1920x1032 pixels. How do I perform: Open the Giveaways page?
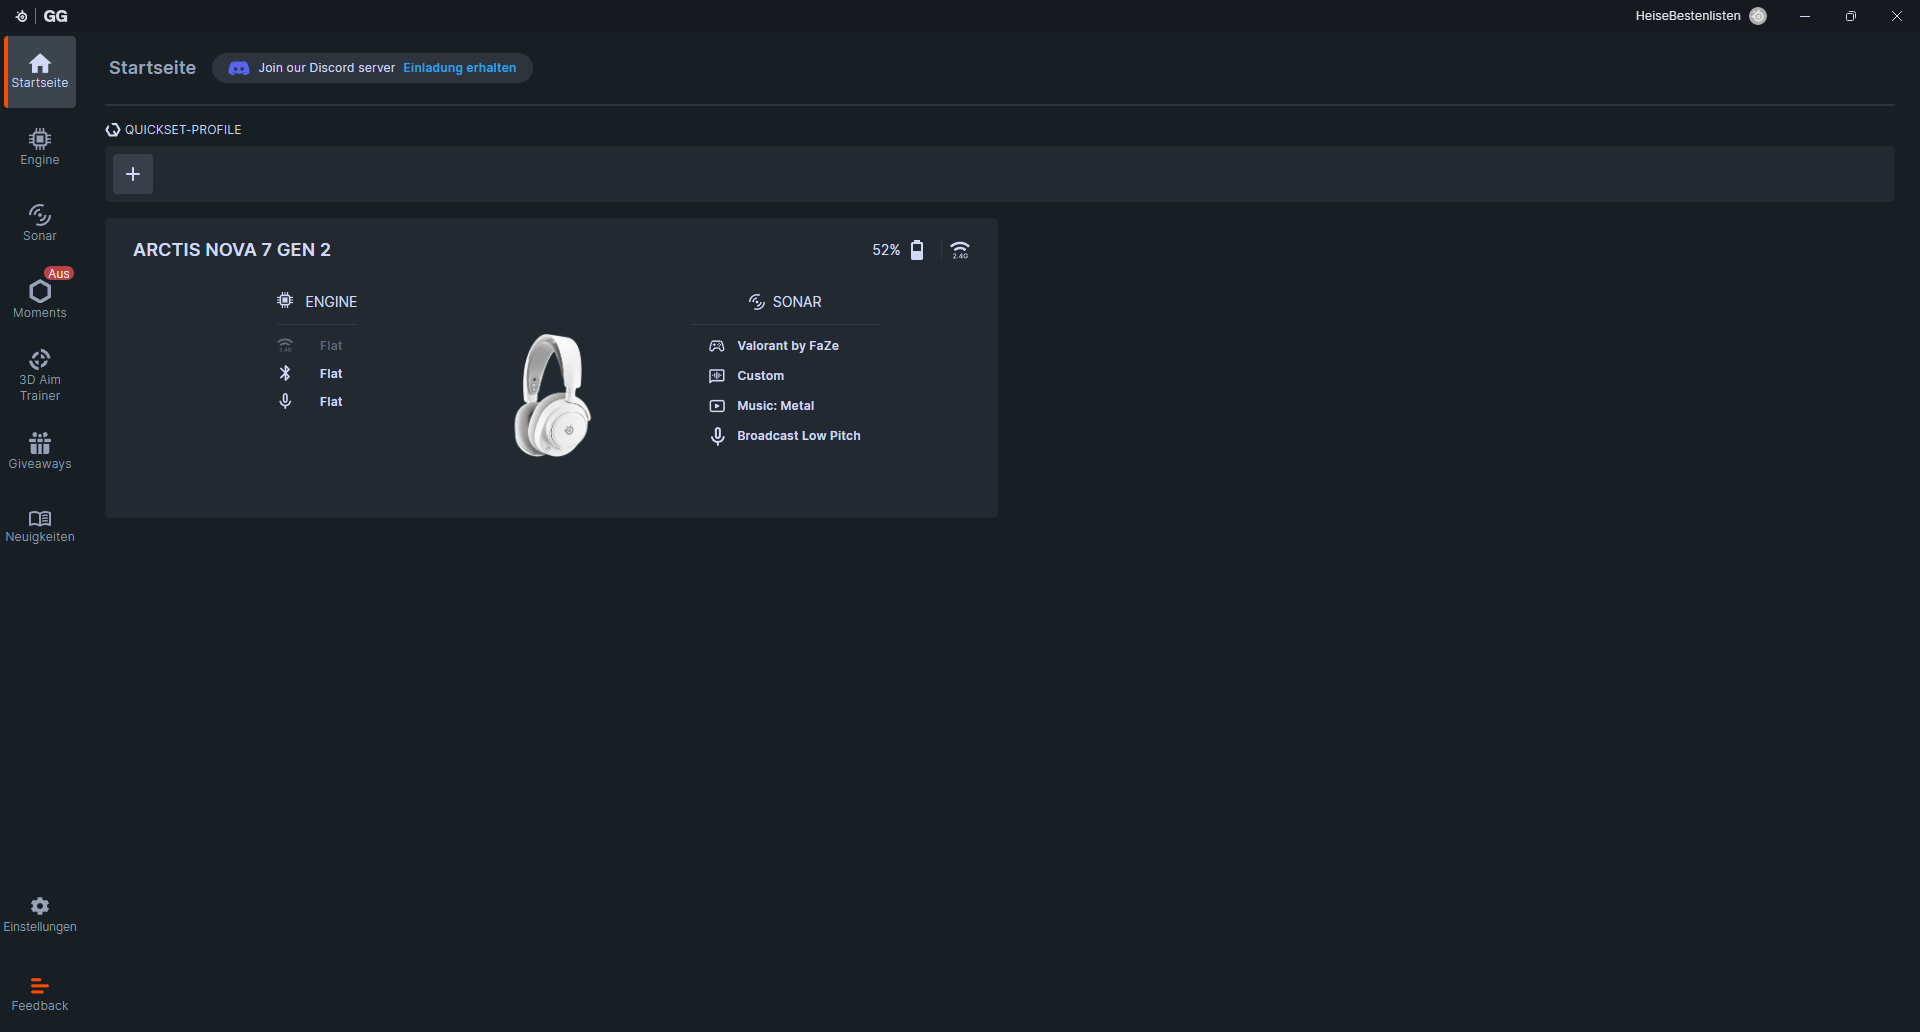click(x=40, y=451)
